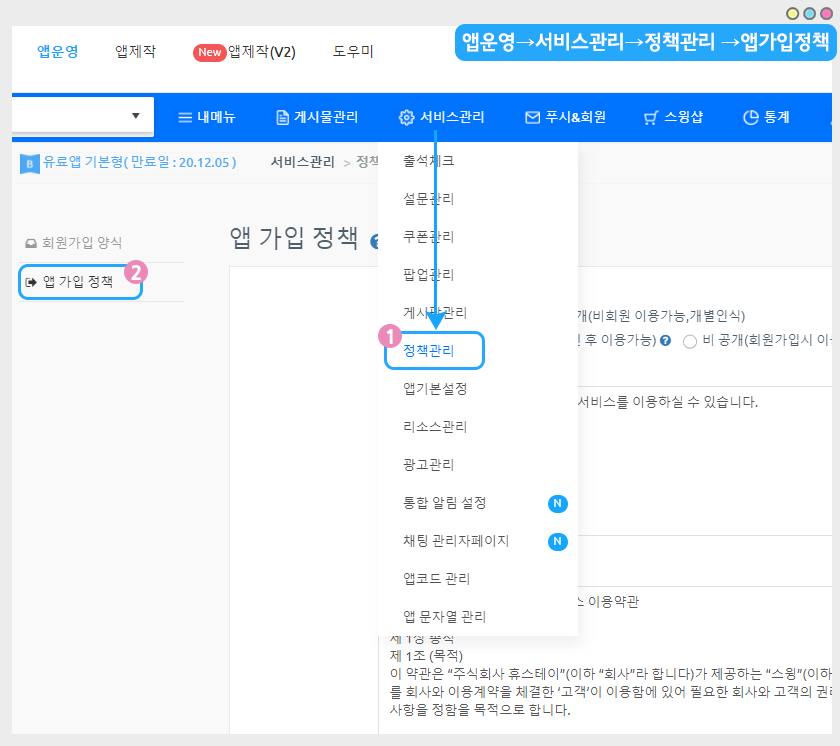
Task: Click the question mark icon before 비 공개
Action: [665, 341]
